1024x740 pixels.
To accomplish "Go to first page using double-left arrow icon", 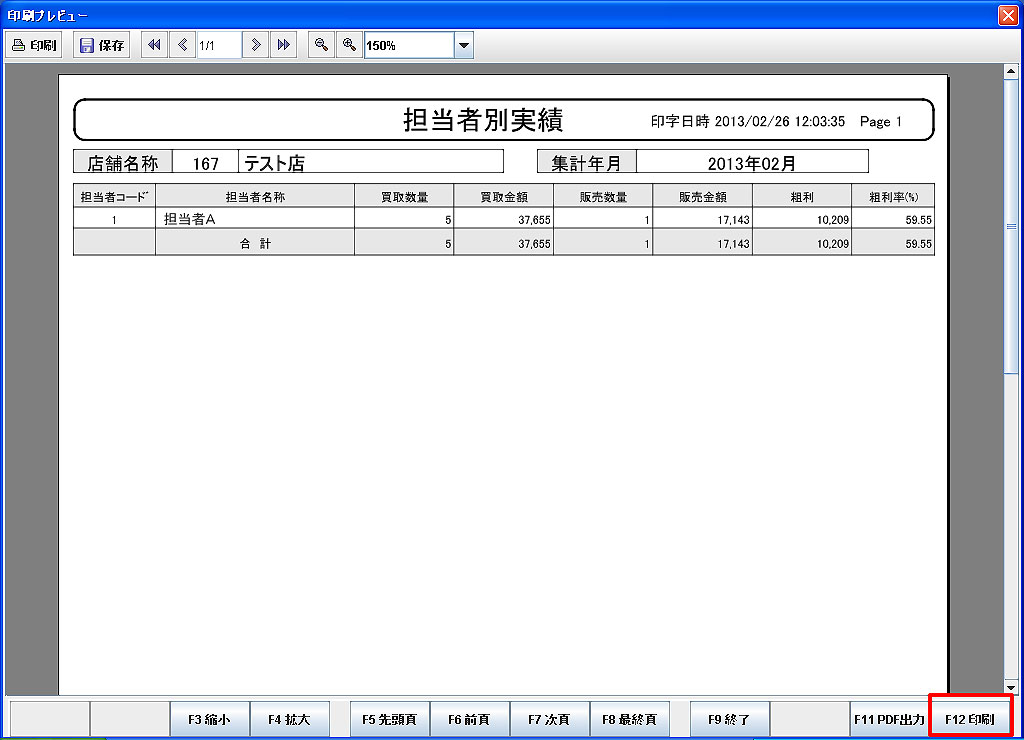I will (154, 45).
